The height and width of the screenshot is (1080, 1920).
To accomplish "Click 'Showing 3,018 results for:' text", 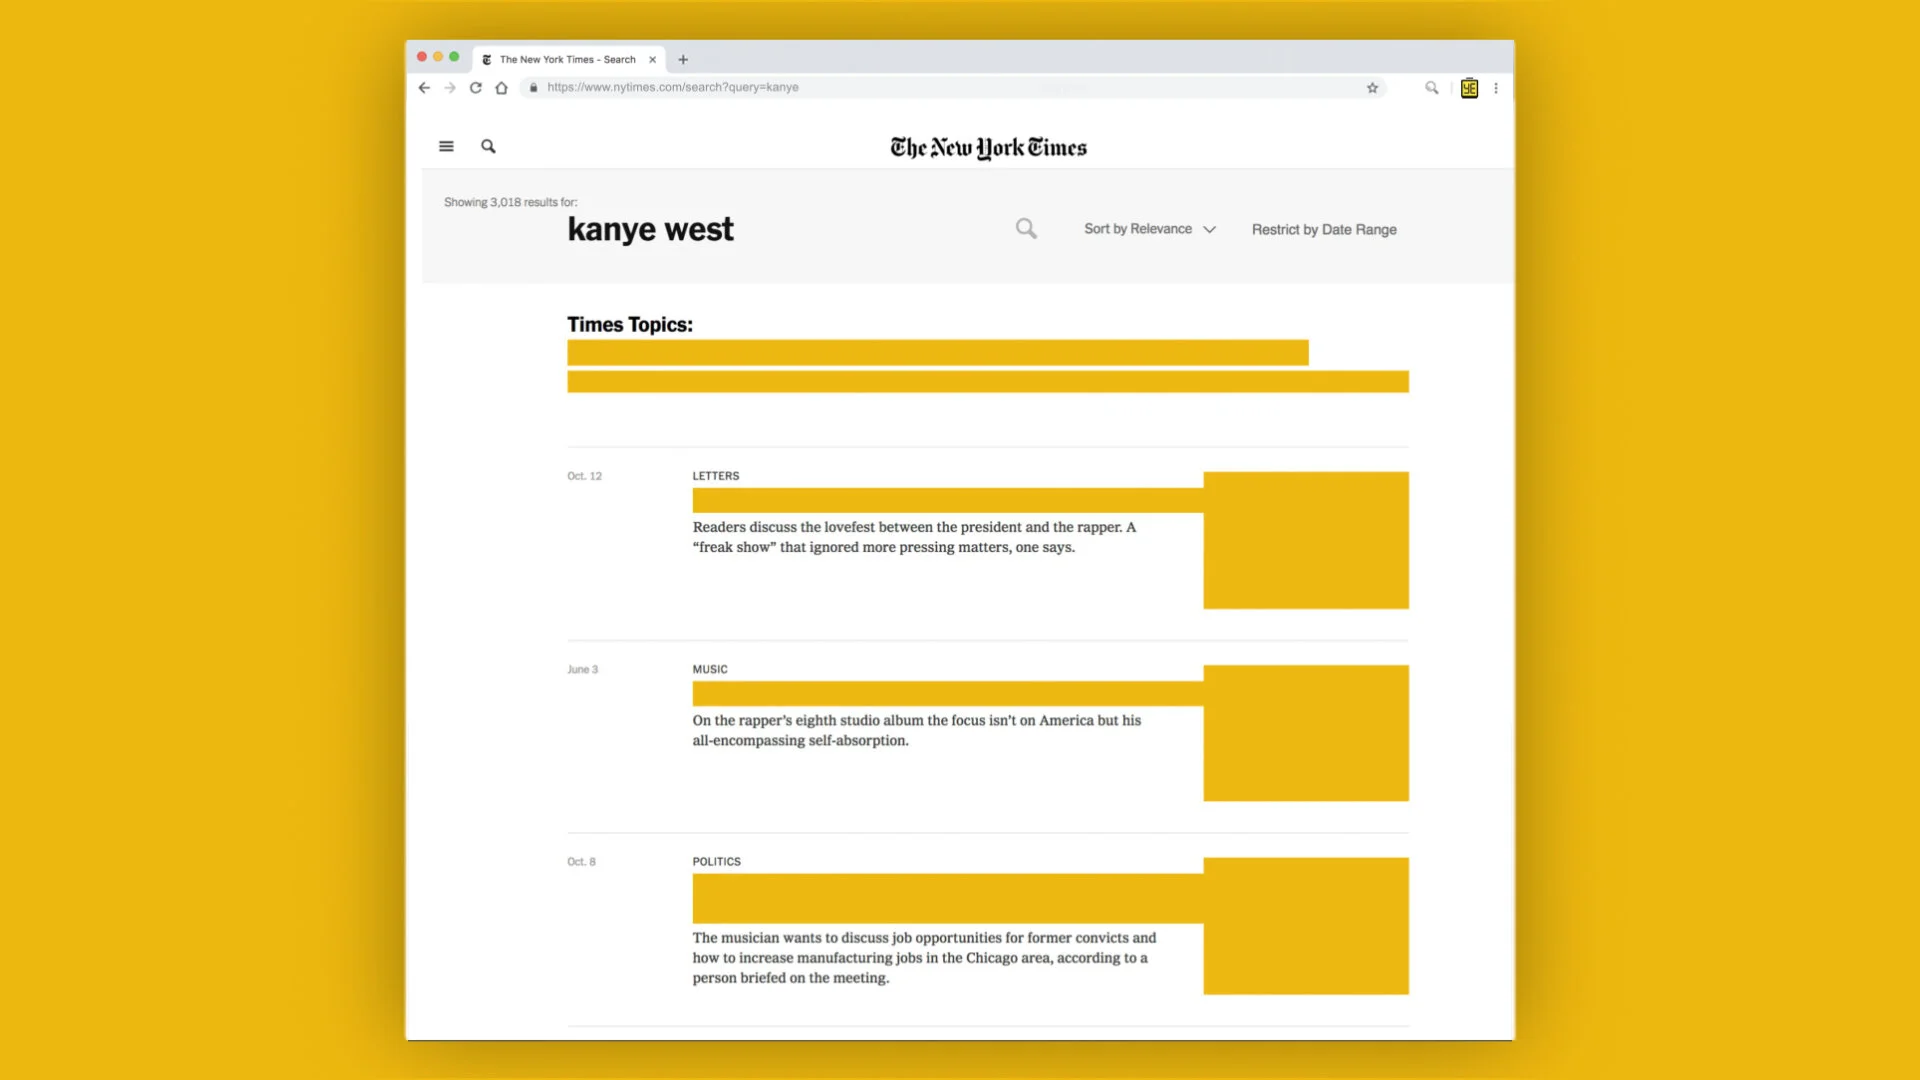I will click(510, 202).
